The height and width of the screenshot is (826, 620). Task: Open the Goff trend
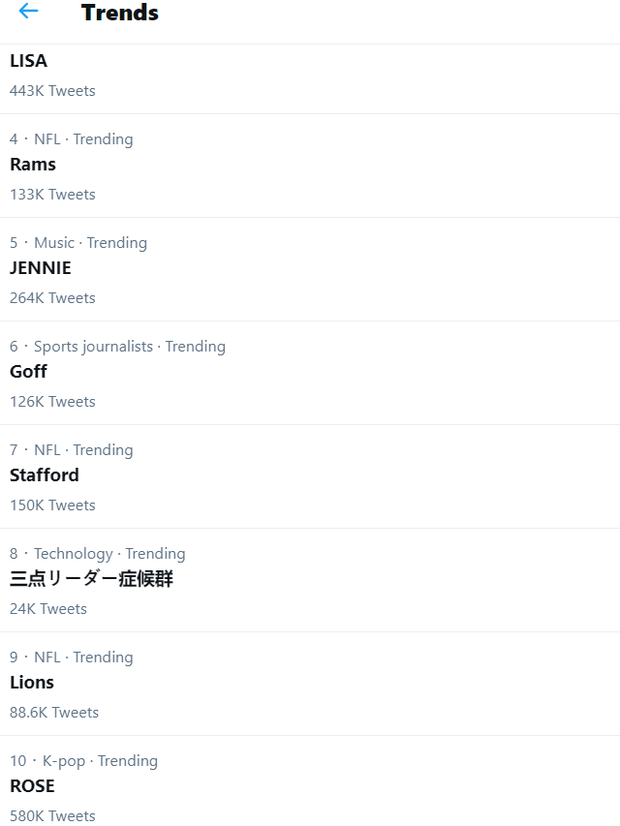click(x=29, y=372)
